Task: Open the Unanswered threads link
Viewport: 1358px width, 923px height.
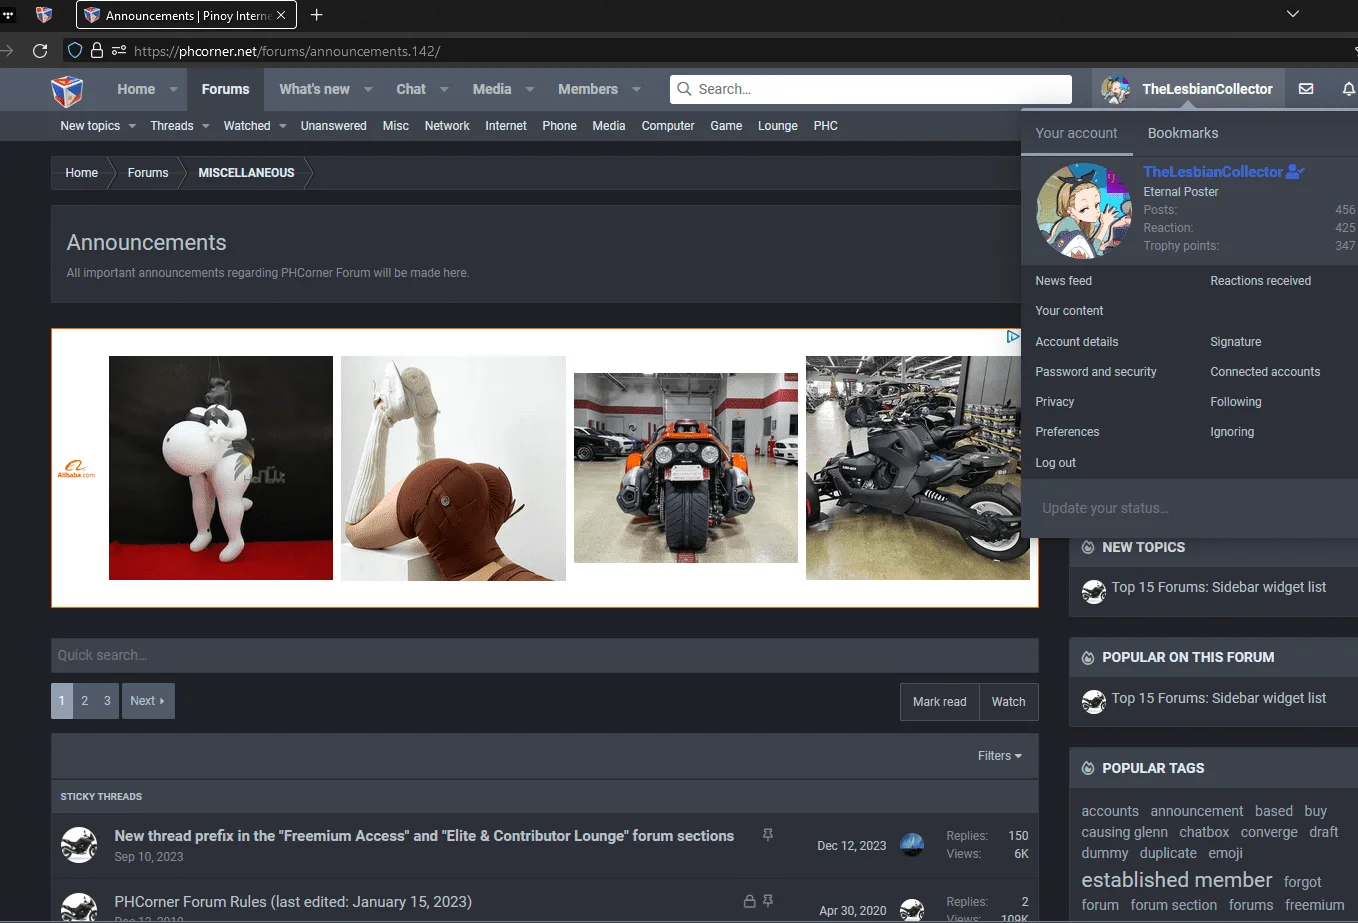Action: pos(333,126)
